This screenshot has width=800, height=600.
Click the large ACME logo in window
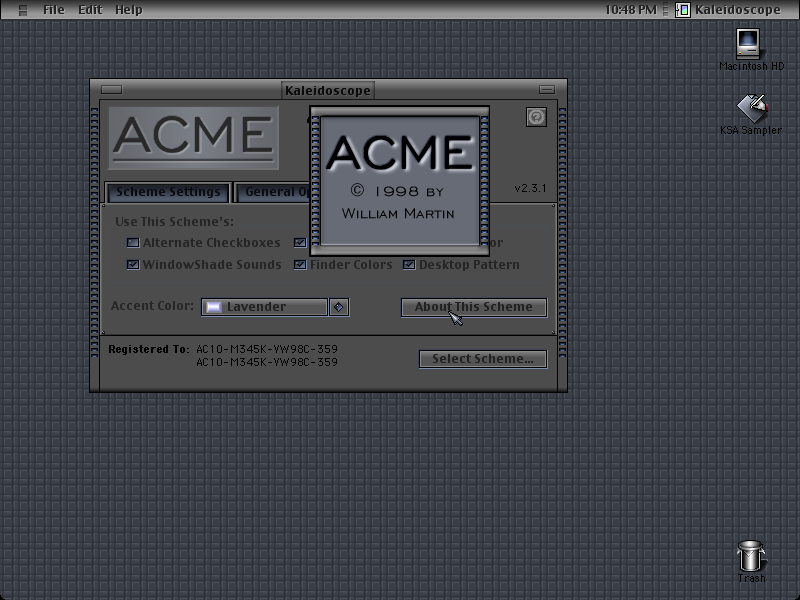193,137
